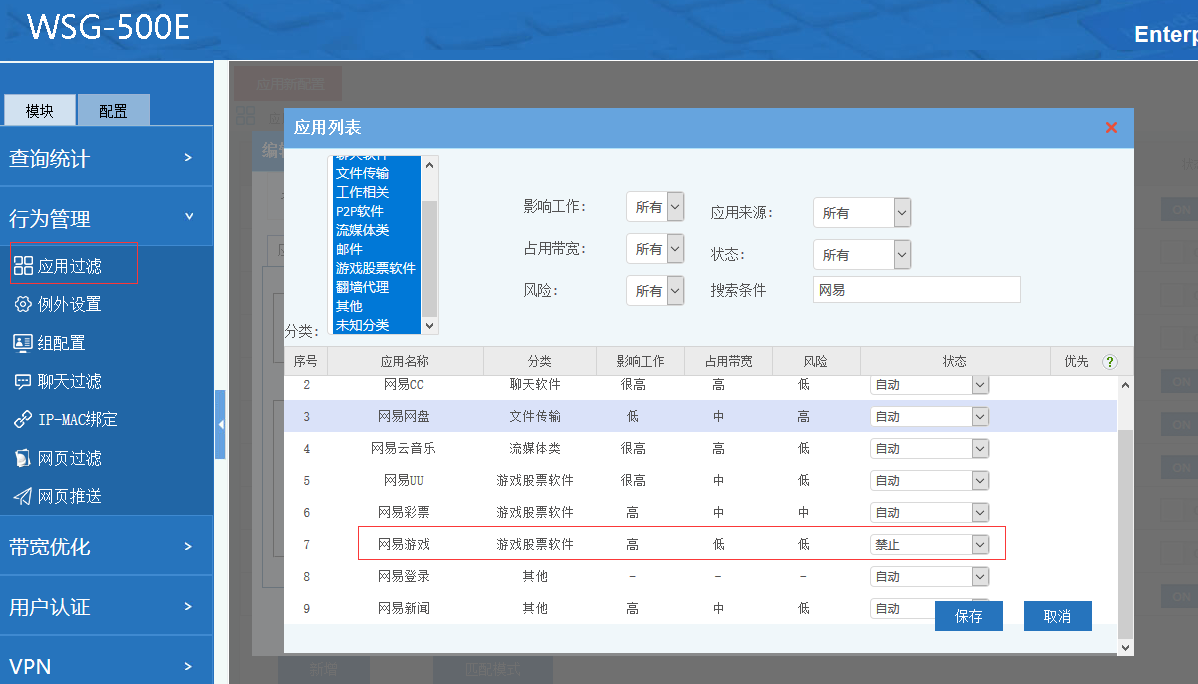Open the 影响工作 dropdown

pos(655,207)
